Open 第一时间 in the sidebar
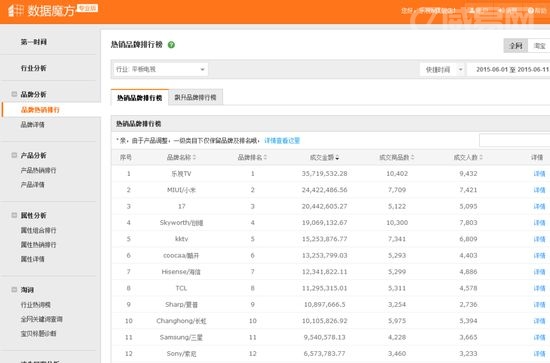This screenshot has height=363, width=550. [34, 42]
